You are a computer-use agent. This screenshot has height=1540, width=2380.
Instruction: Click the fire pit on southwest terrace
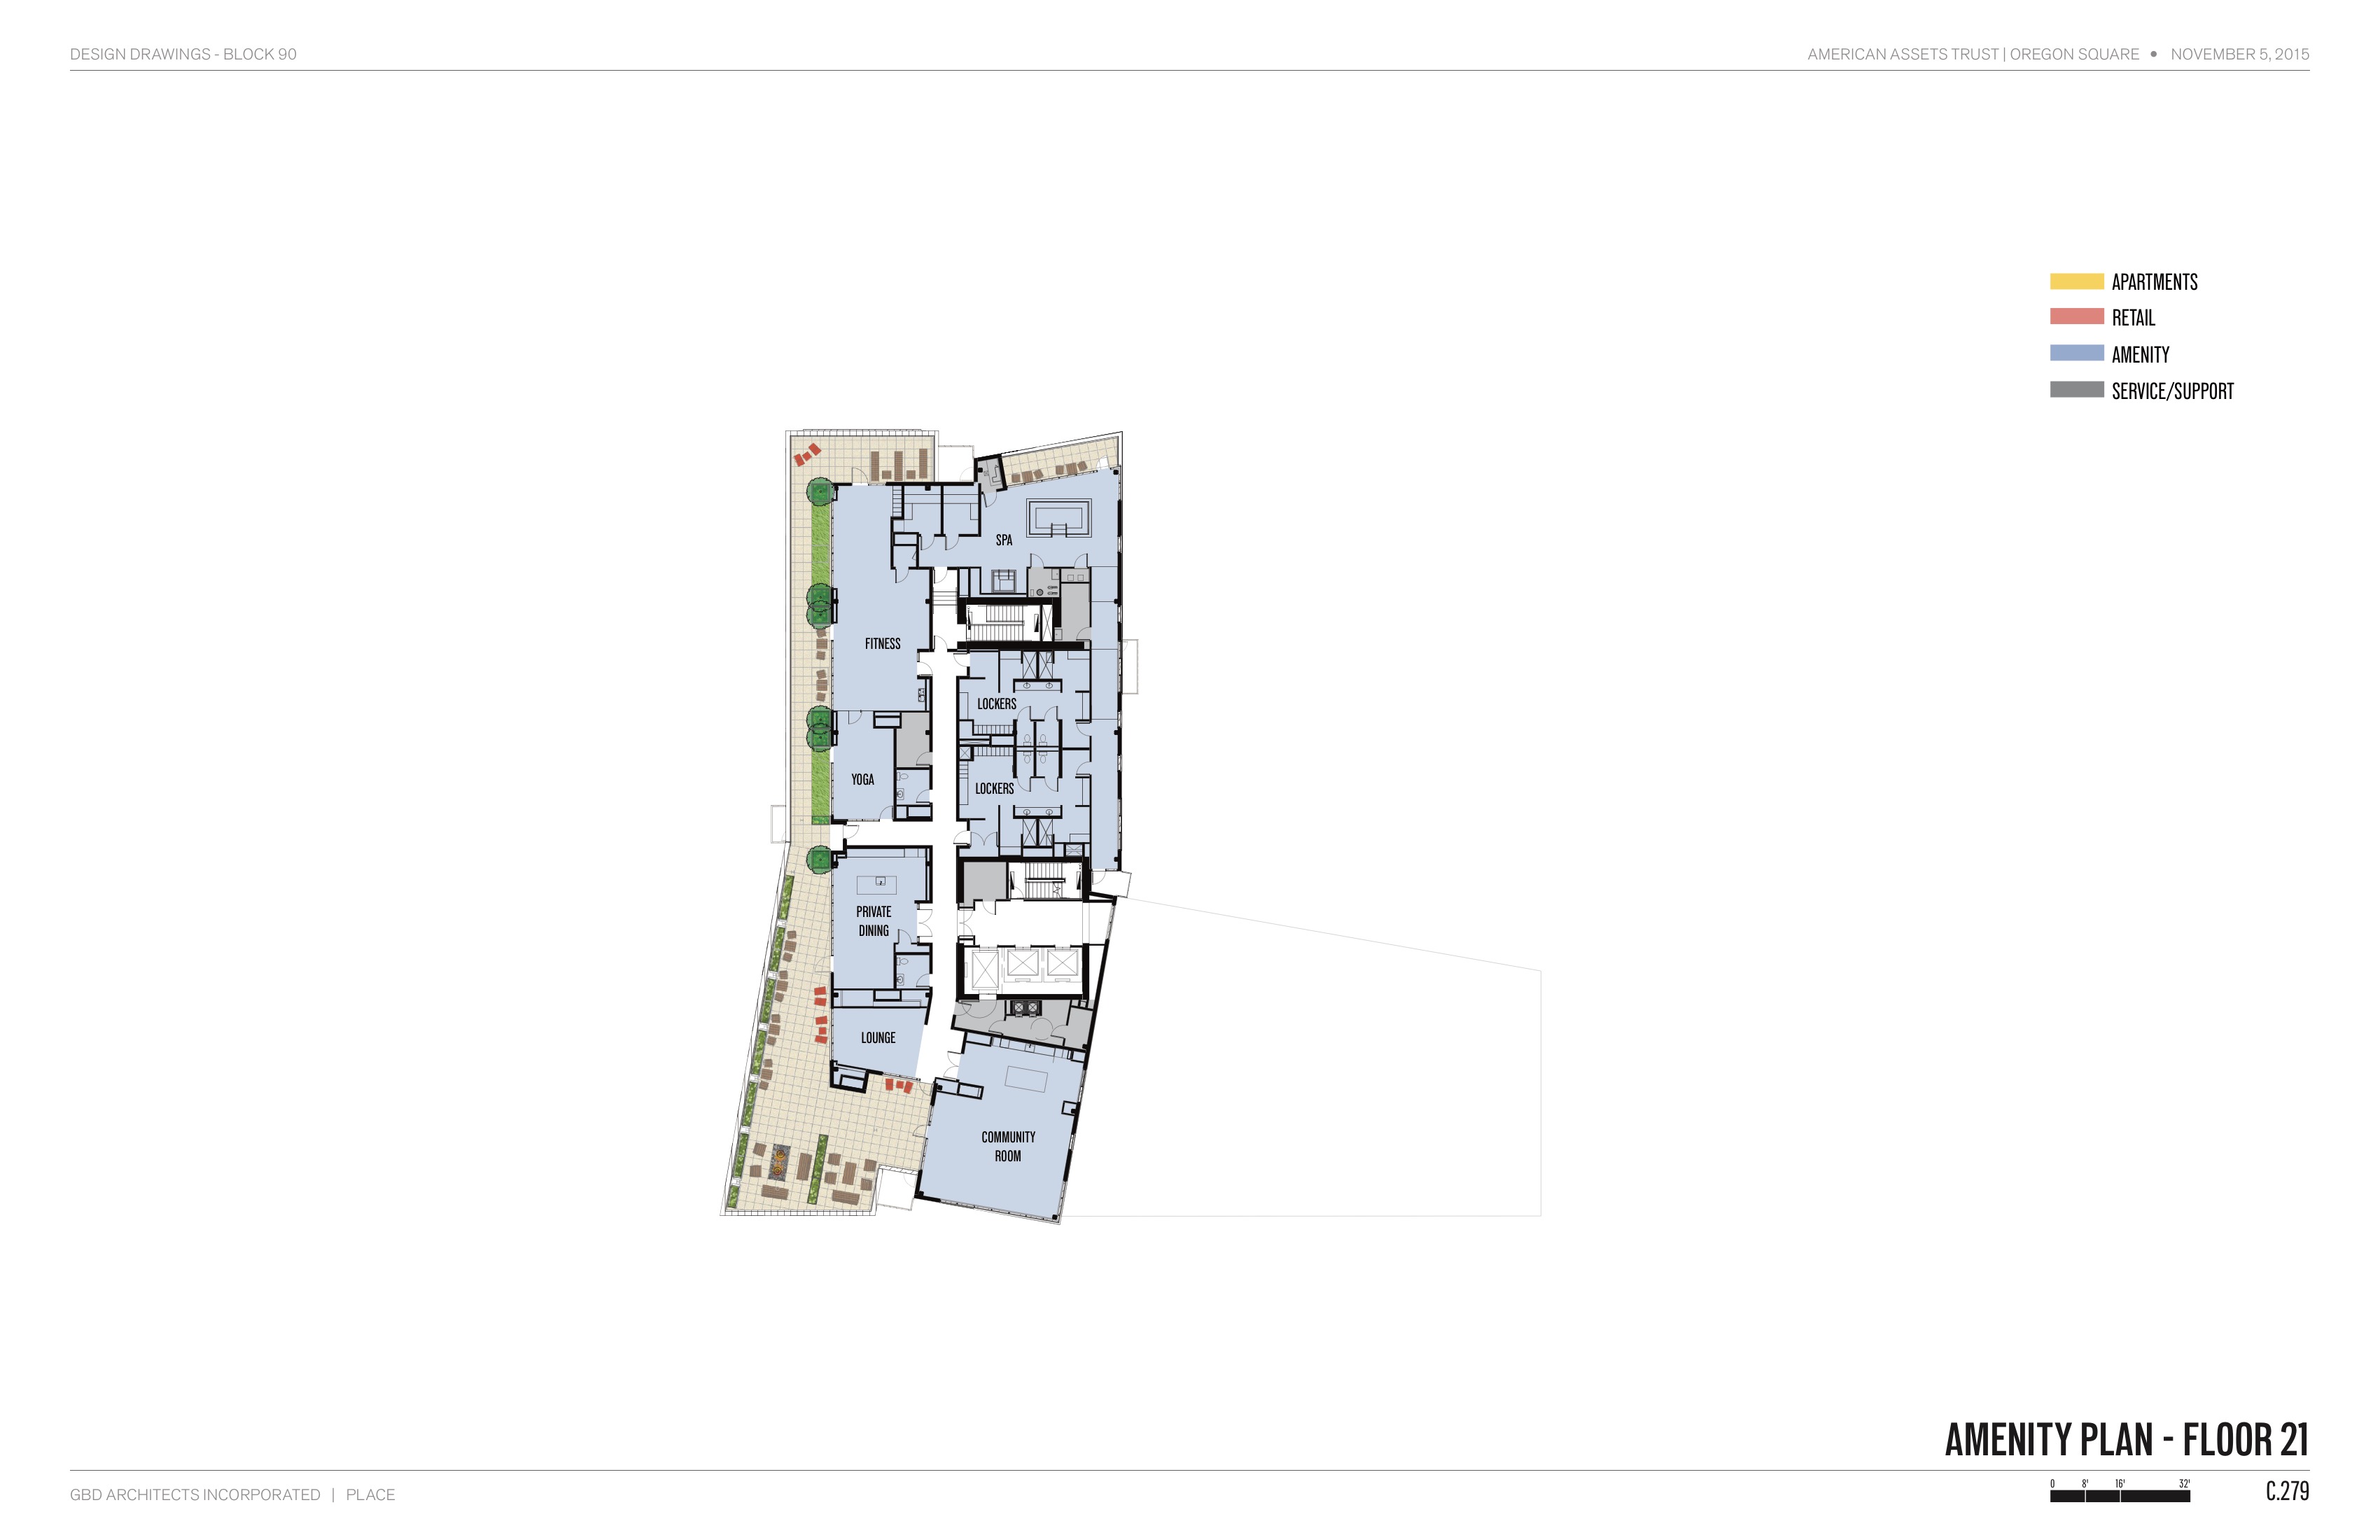click(x=779, y=1162)
